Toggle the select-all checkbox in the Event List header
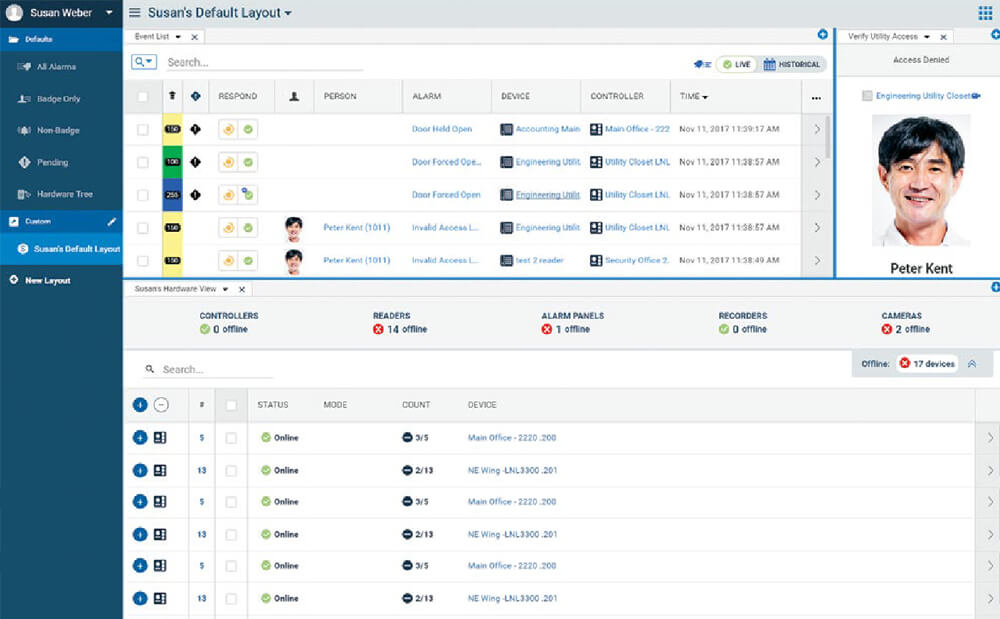This screenshot has width=1000, height=619. (143, 97)
